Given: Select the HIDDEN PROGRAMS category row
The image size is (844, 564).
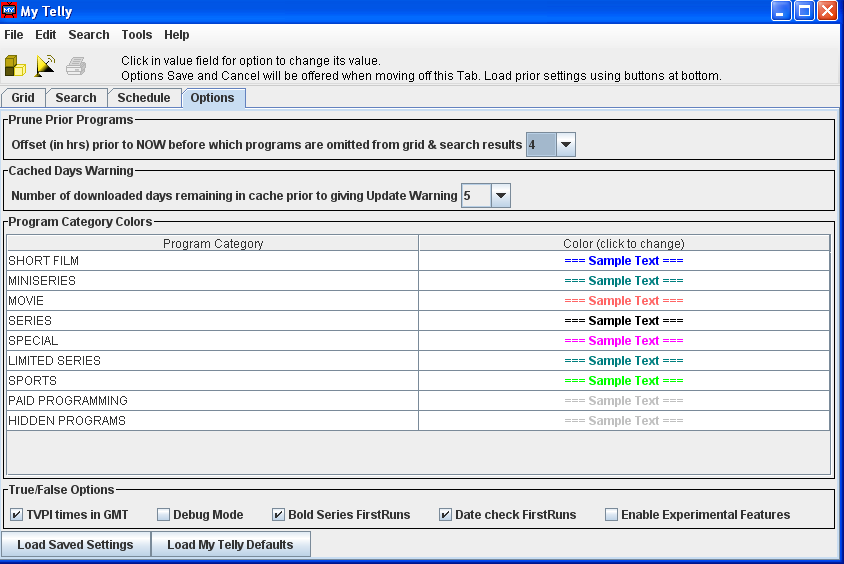Looking at the screenshot, I should 212,421.
